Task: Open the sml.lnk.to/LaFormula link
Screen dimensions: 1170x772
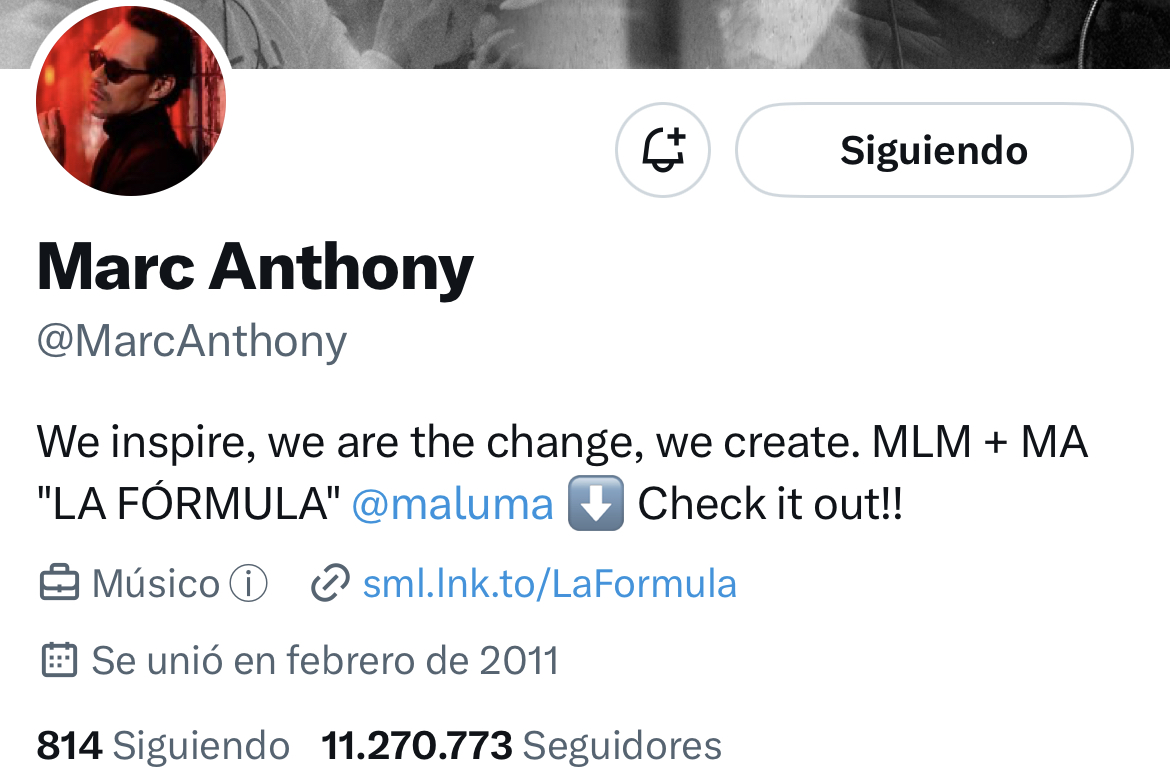Action: click(549, 583)
